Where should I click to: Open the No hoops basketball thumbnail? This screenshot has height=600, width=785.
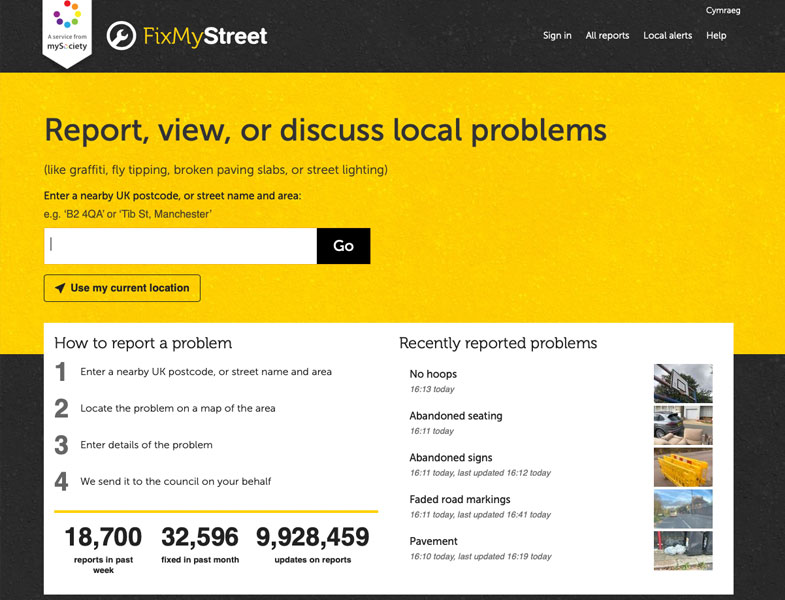tap(683, 383)
